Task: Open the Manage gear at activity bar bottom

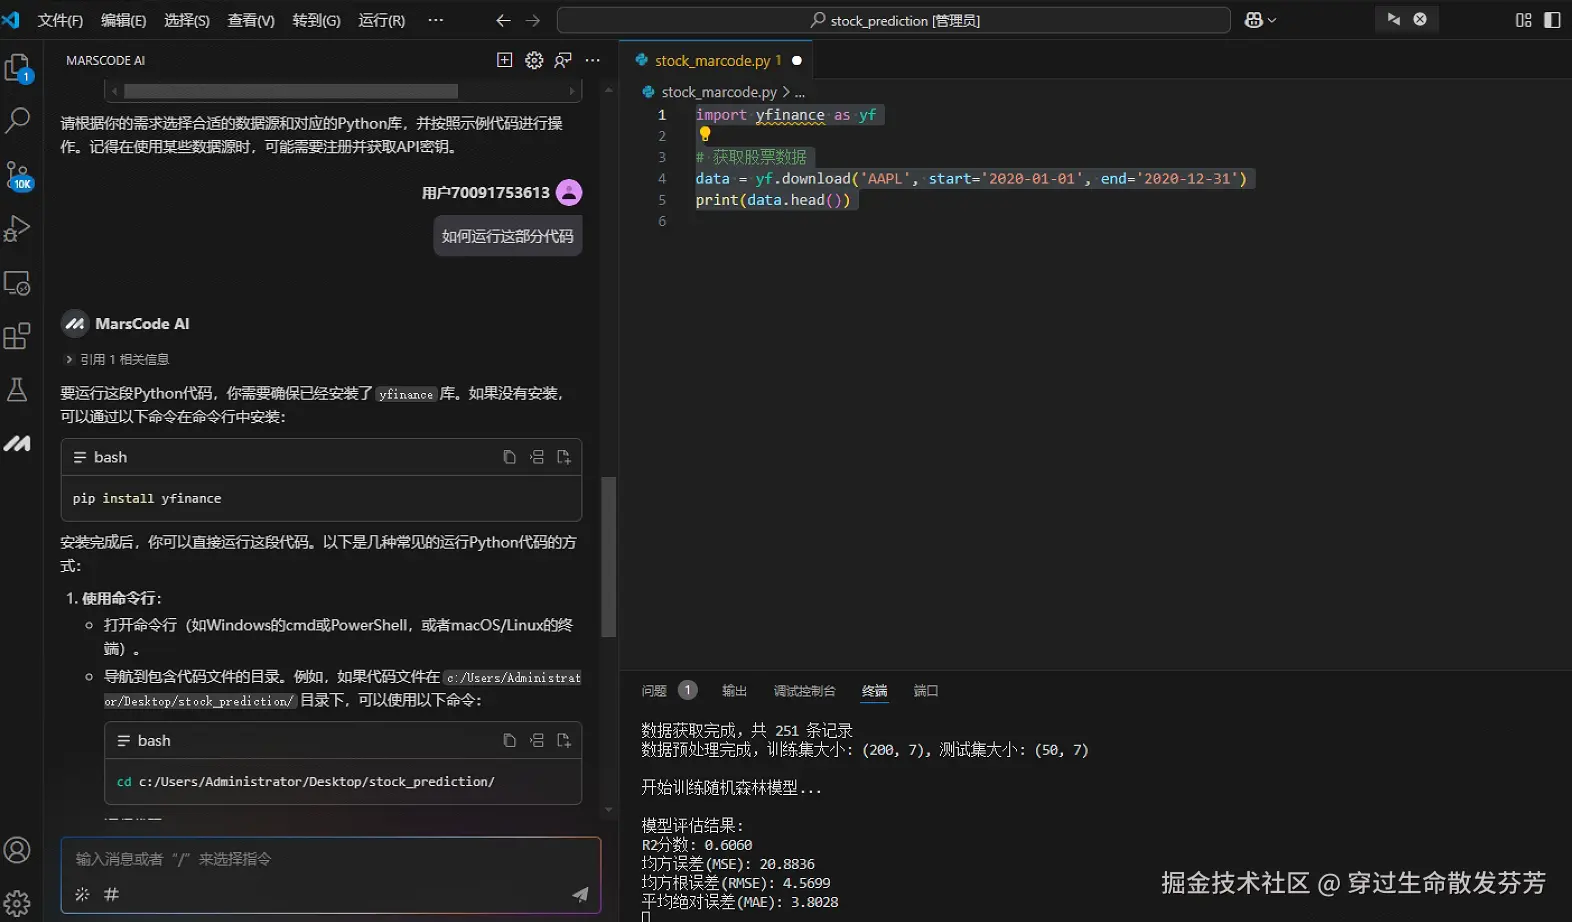Action: (x=18, y=903)
